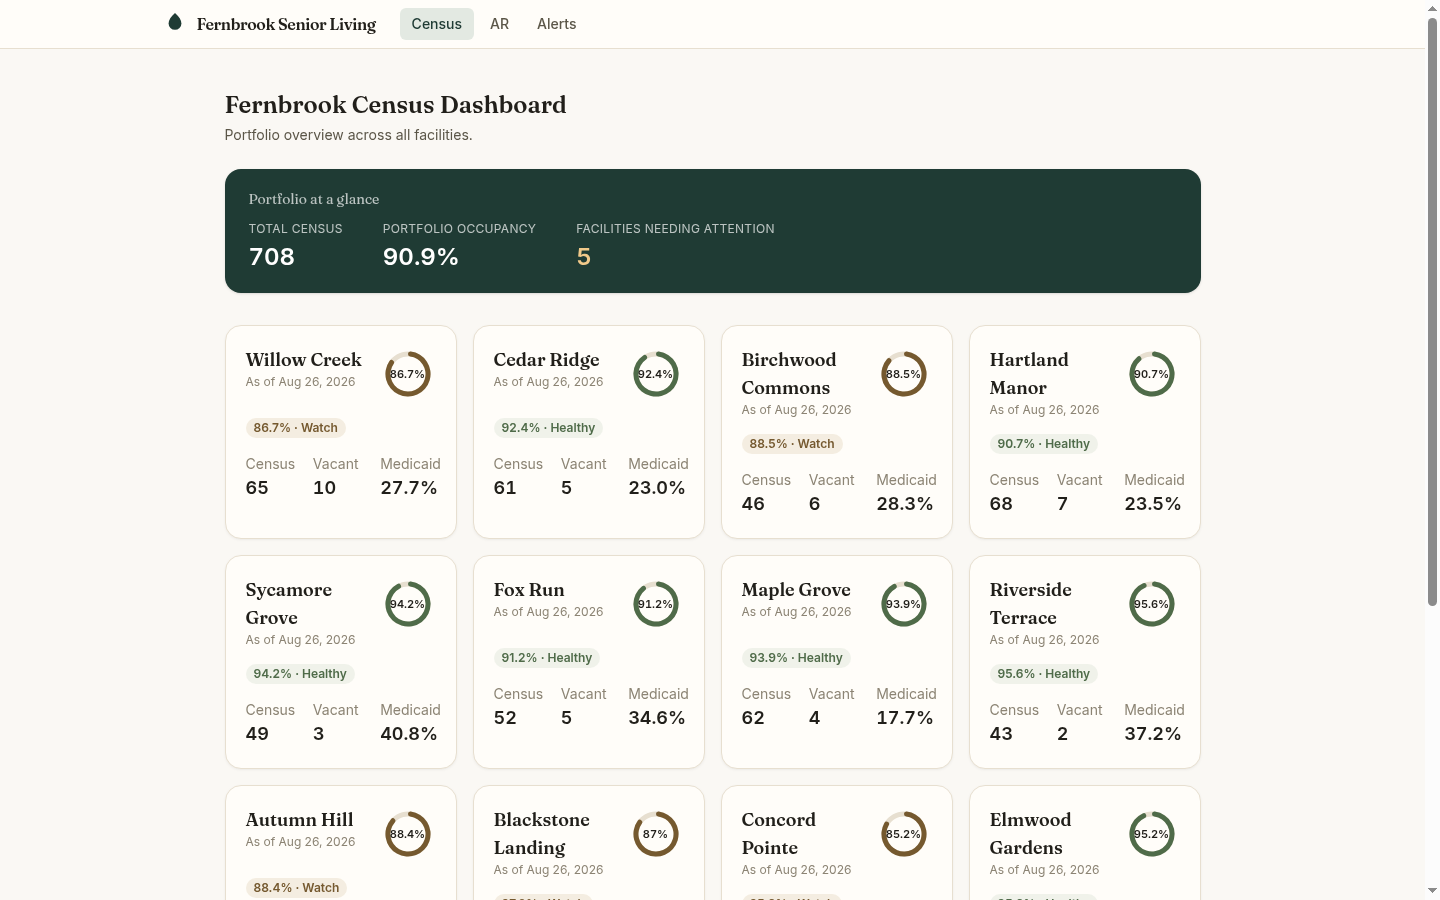Image resolution: width=1440 pixels, height=900 pixels.
Task: Switch to the AR tab
Action: [500, 24]
